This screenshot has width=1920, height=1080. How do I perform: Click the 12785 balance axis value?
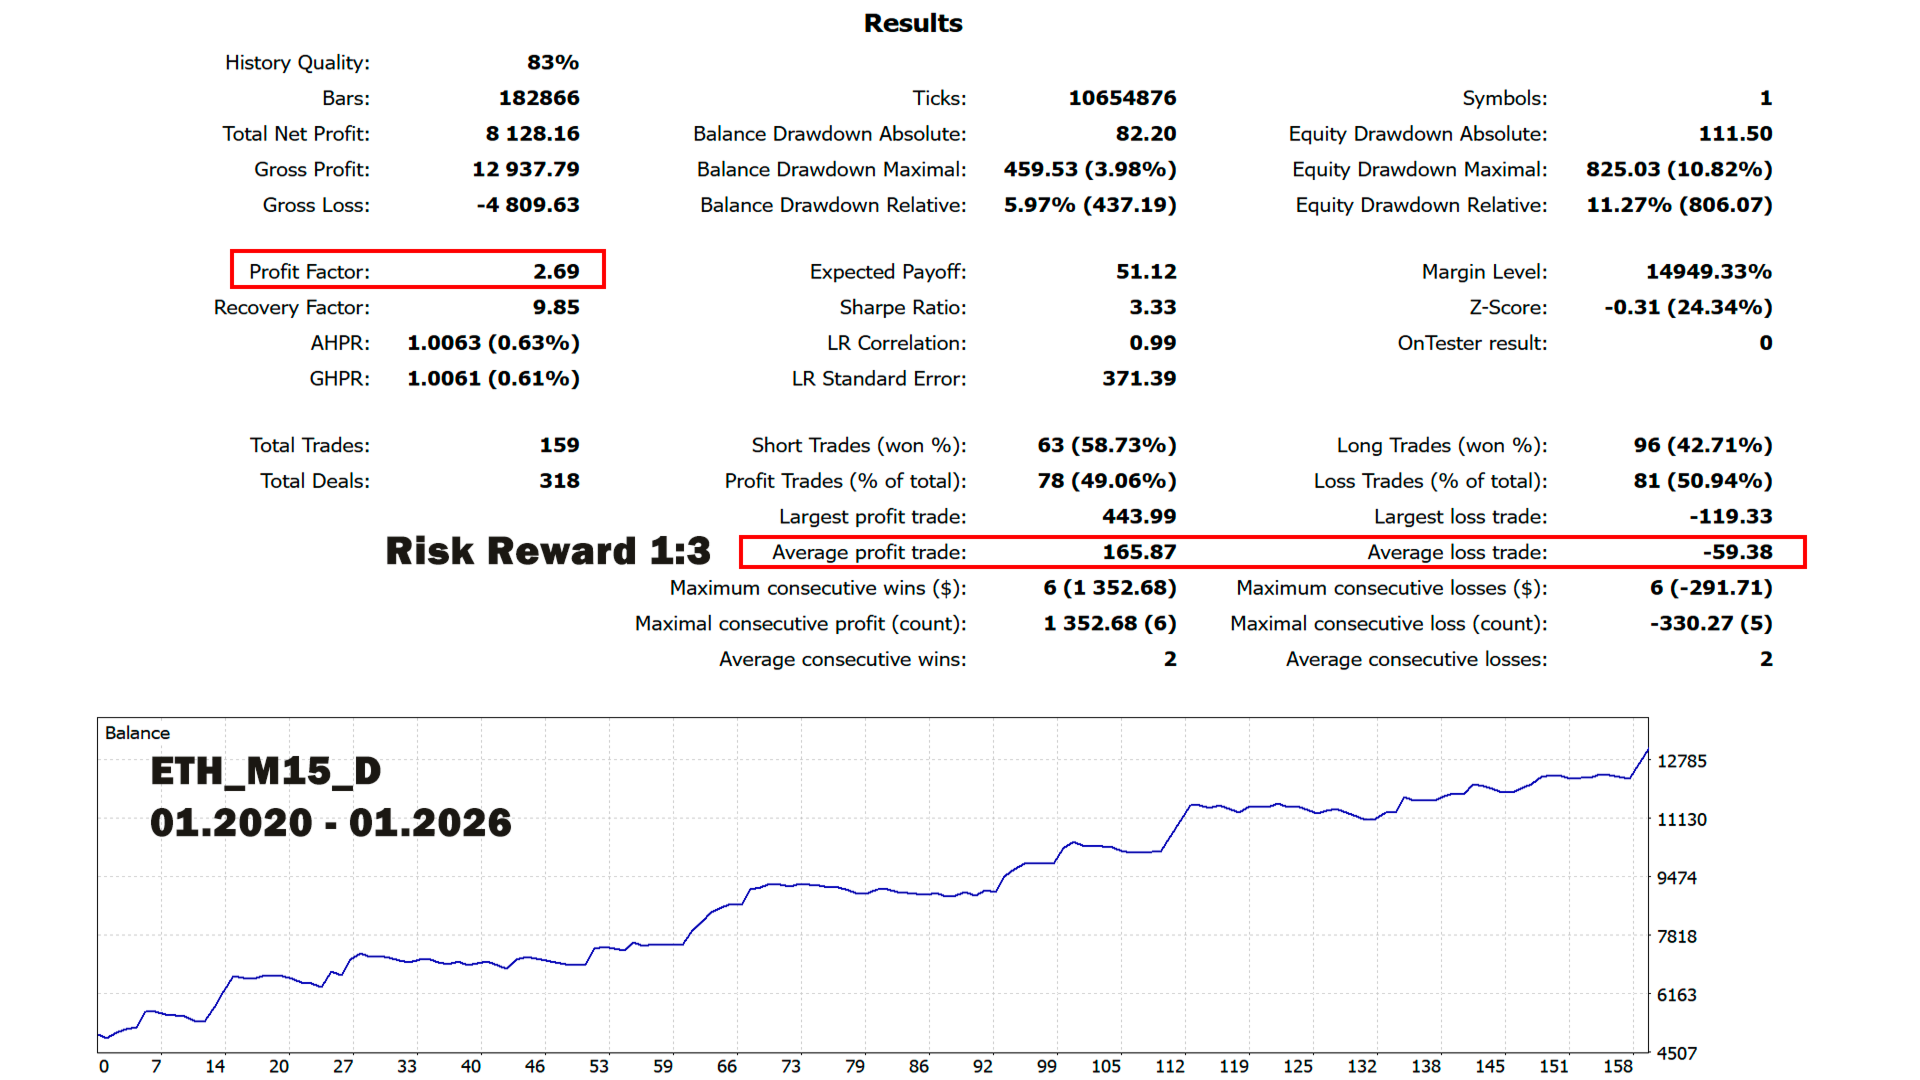tap(1681, 761)
